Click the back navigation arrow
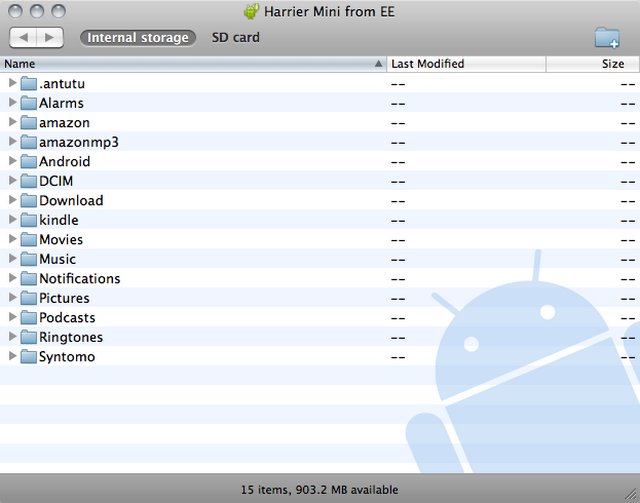The height and width of the screenshot is (503, 640). pos(24,38)
